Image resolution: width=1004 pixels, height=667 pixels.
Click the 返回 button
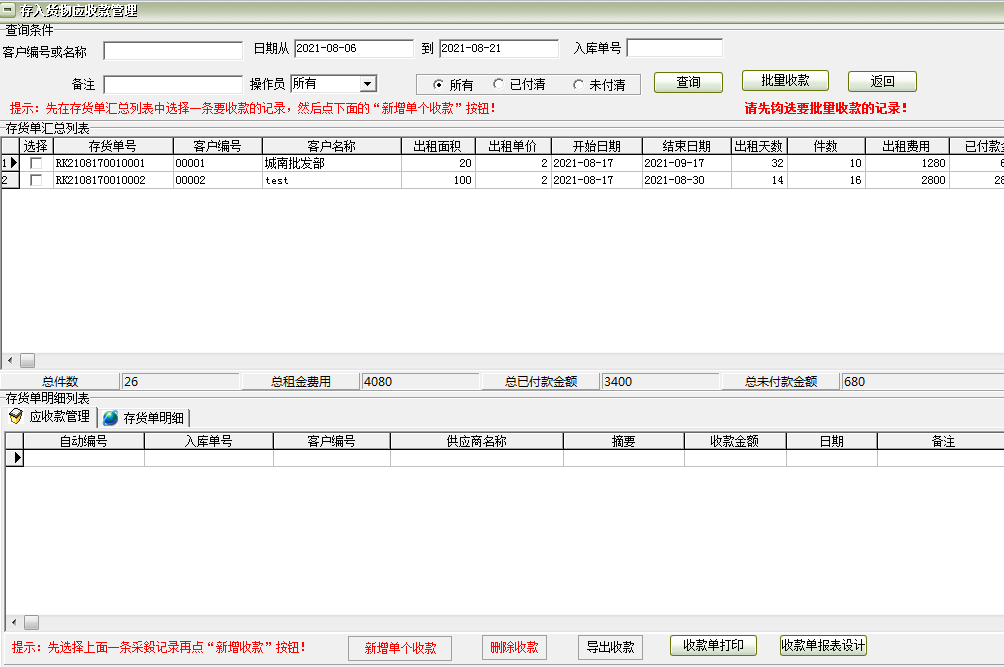coord(882,81)
